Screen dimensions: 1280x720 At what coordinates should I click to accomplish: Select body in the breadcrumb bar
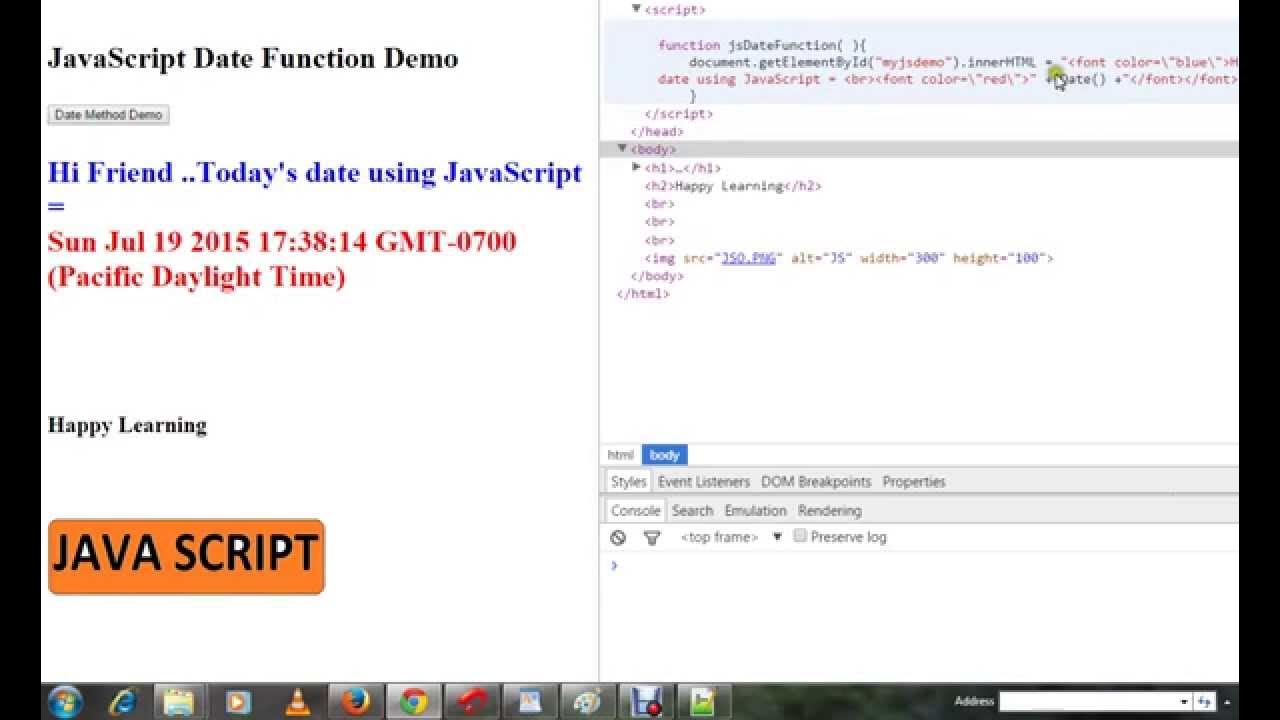(664, 455)
